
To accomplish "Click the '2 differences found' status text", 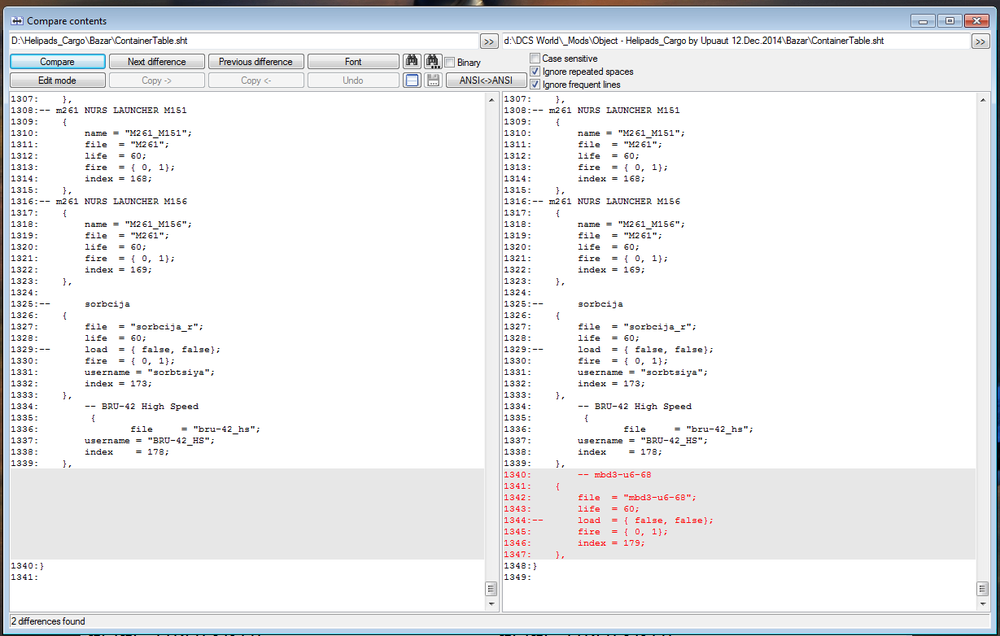I will point(48,621).
